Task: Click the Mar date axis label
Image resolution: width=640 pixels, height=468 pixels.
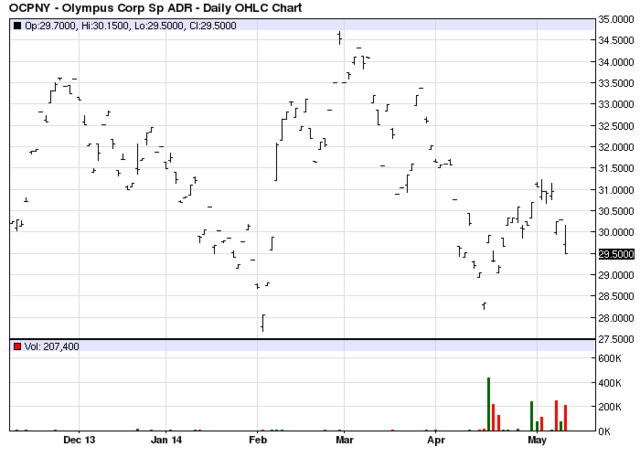Action: click(x=344, y=440)
